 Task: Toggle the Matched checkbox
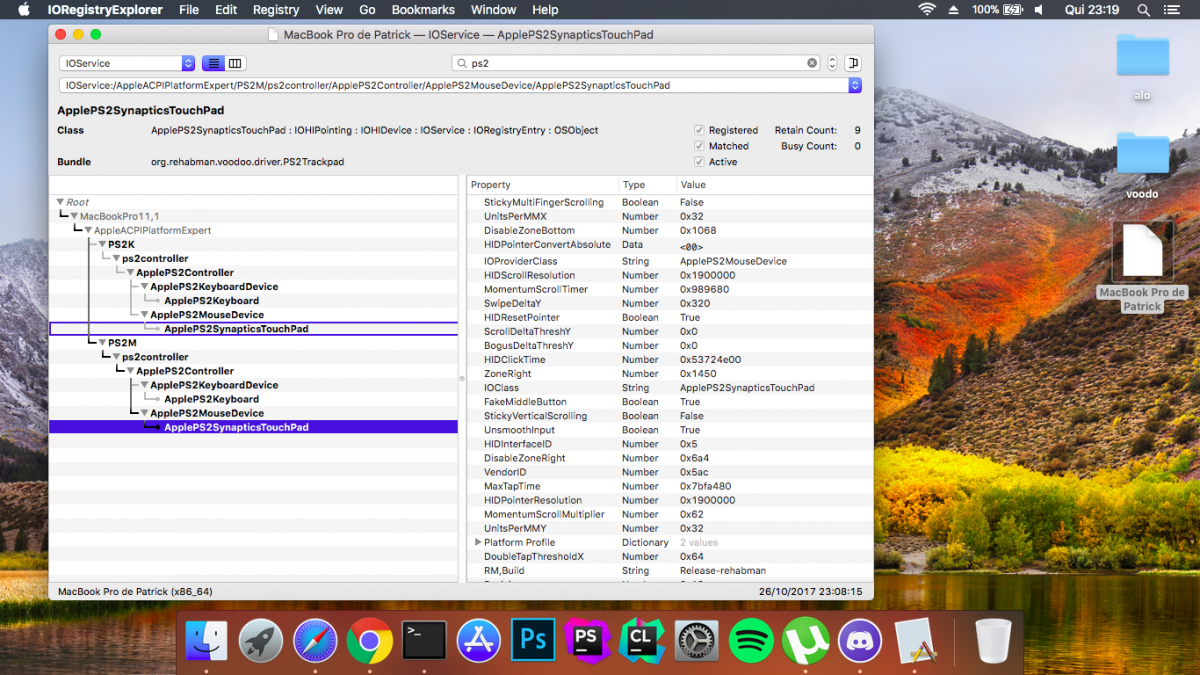[x=699, y=146]
